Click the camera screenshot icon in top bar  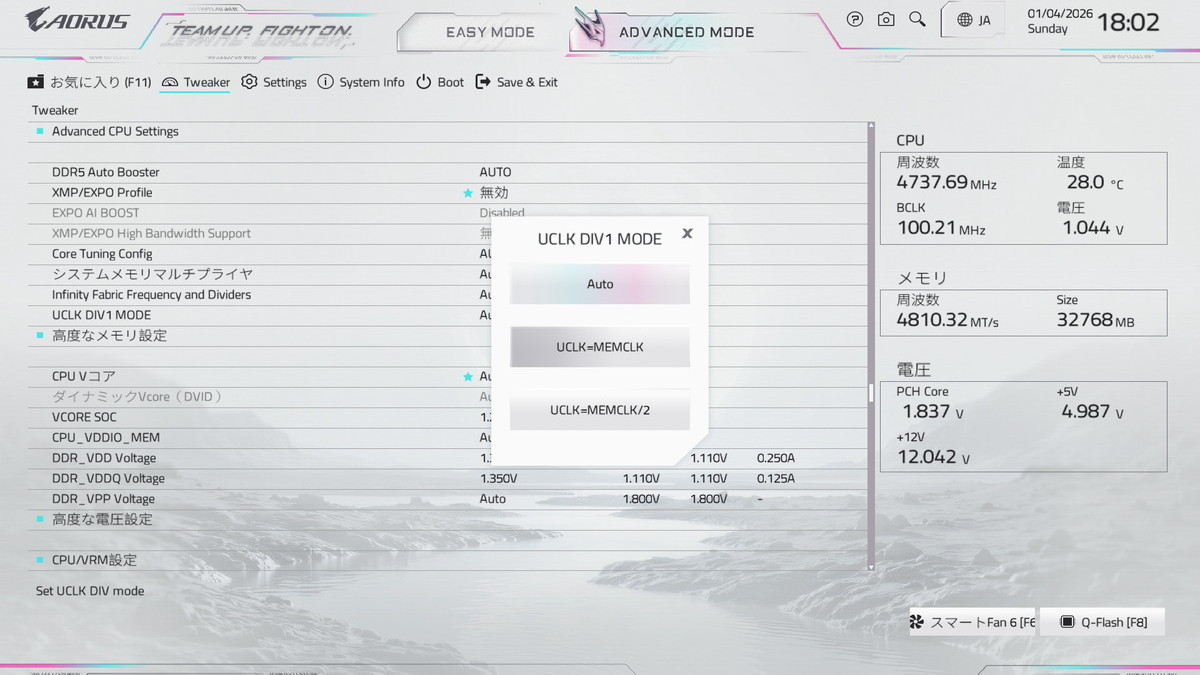(886, 19)
